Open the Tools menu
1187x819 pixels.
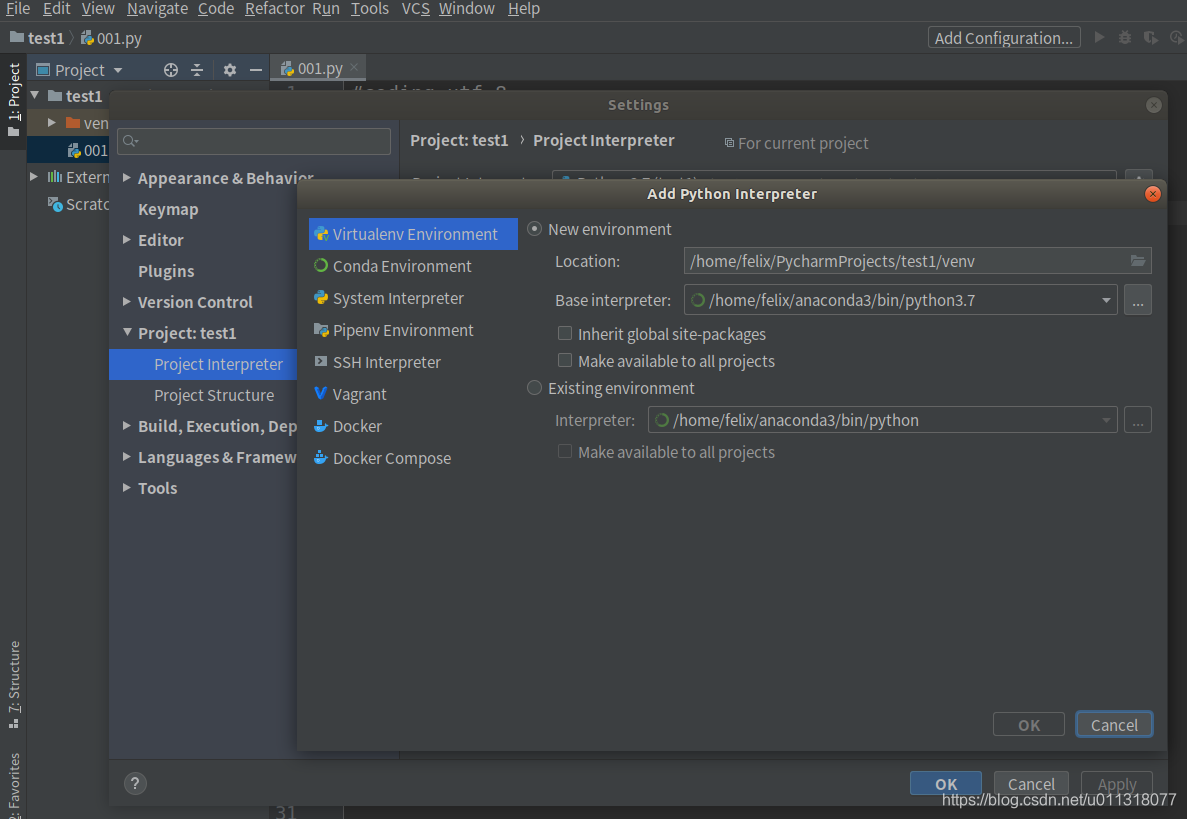pos(369,9)
